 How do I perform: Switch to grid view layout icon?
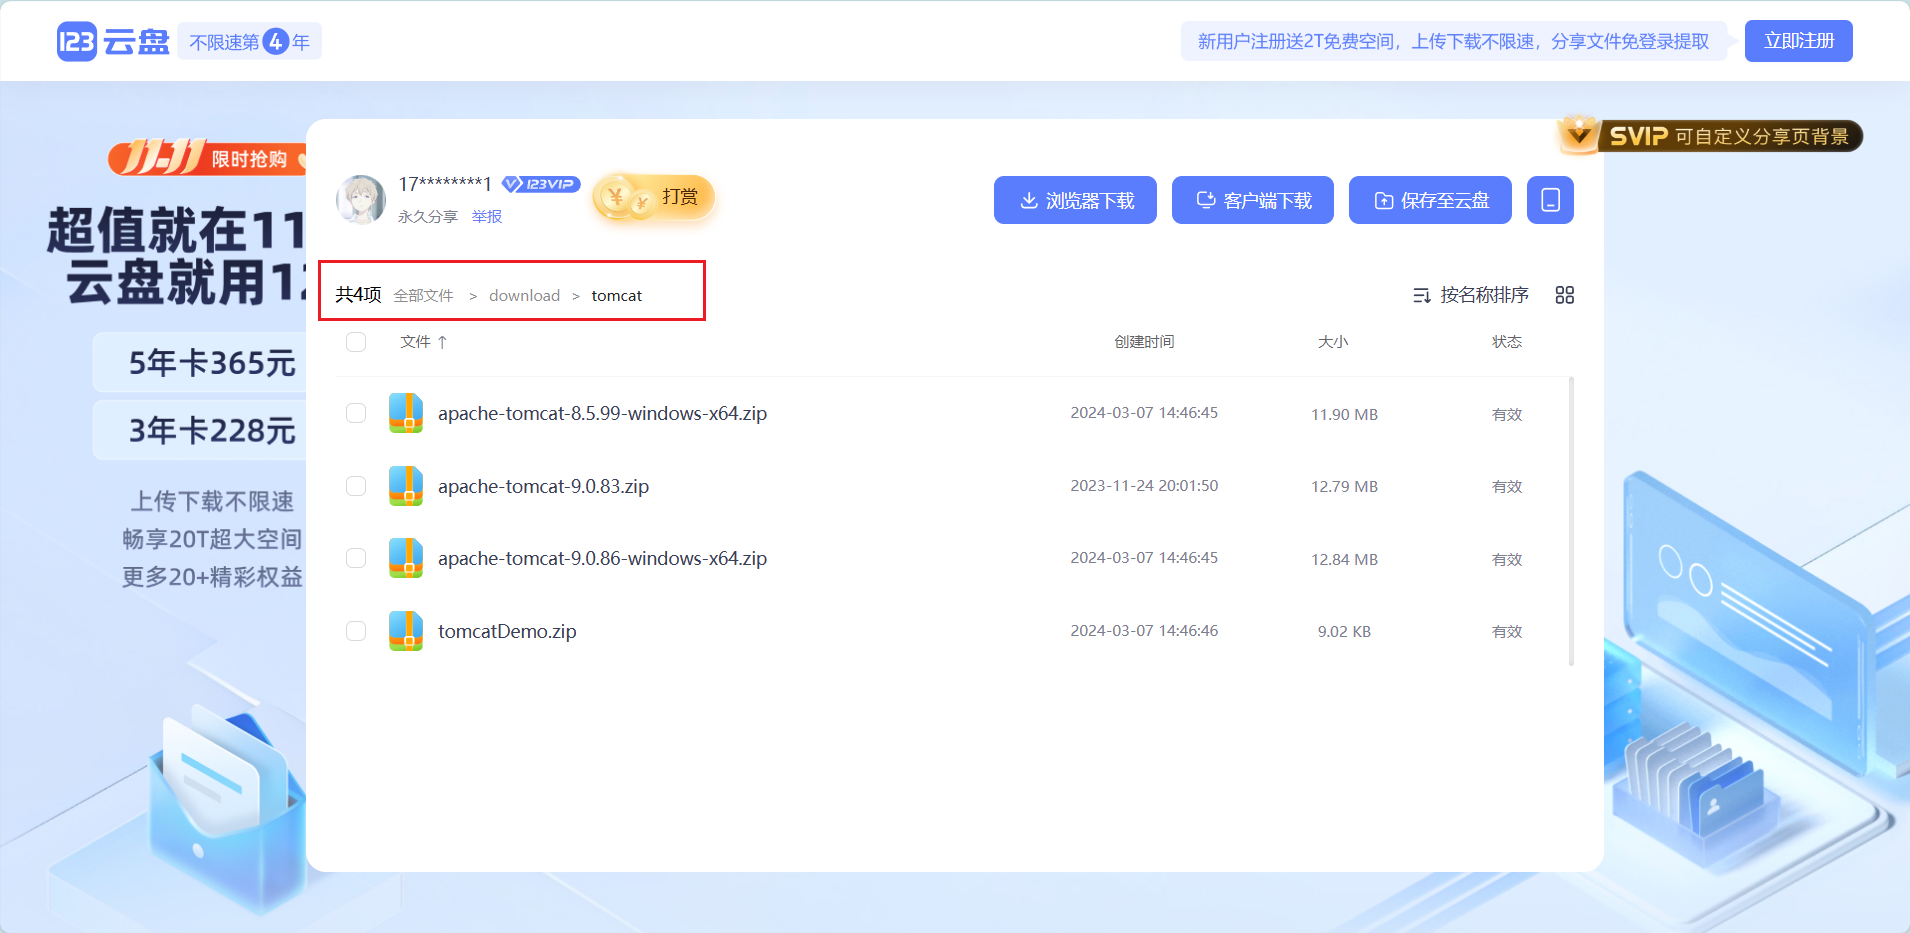tap(1565, 295)
